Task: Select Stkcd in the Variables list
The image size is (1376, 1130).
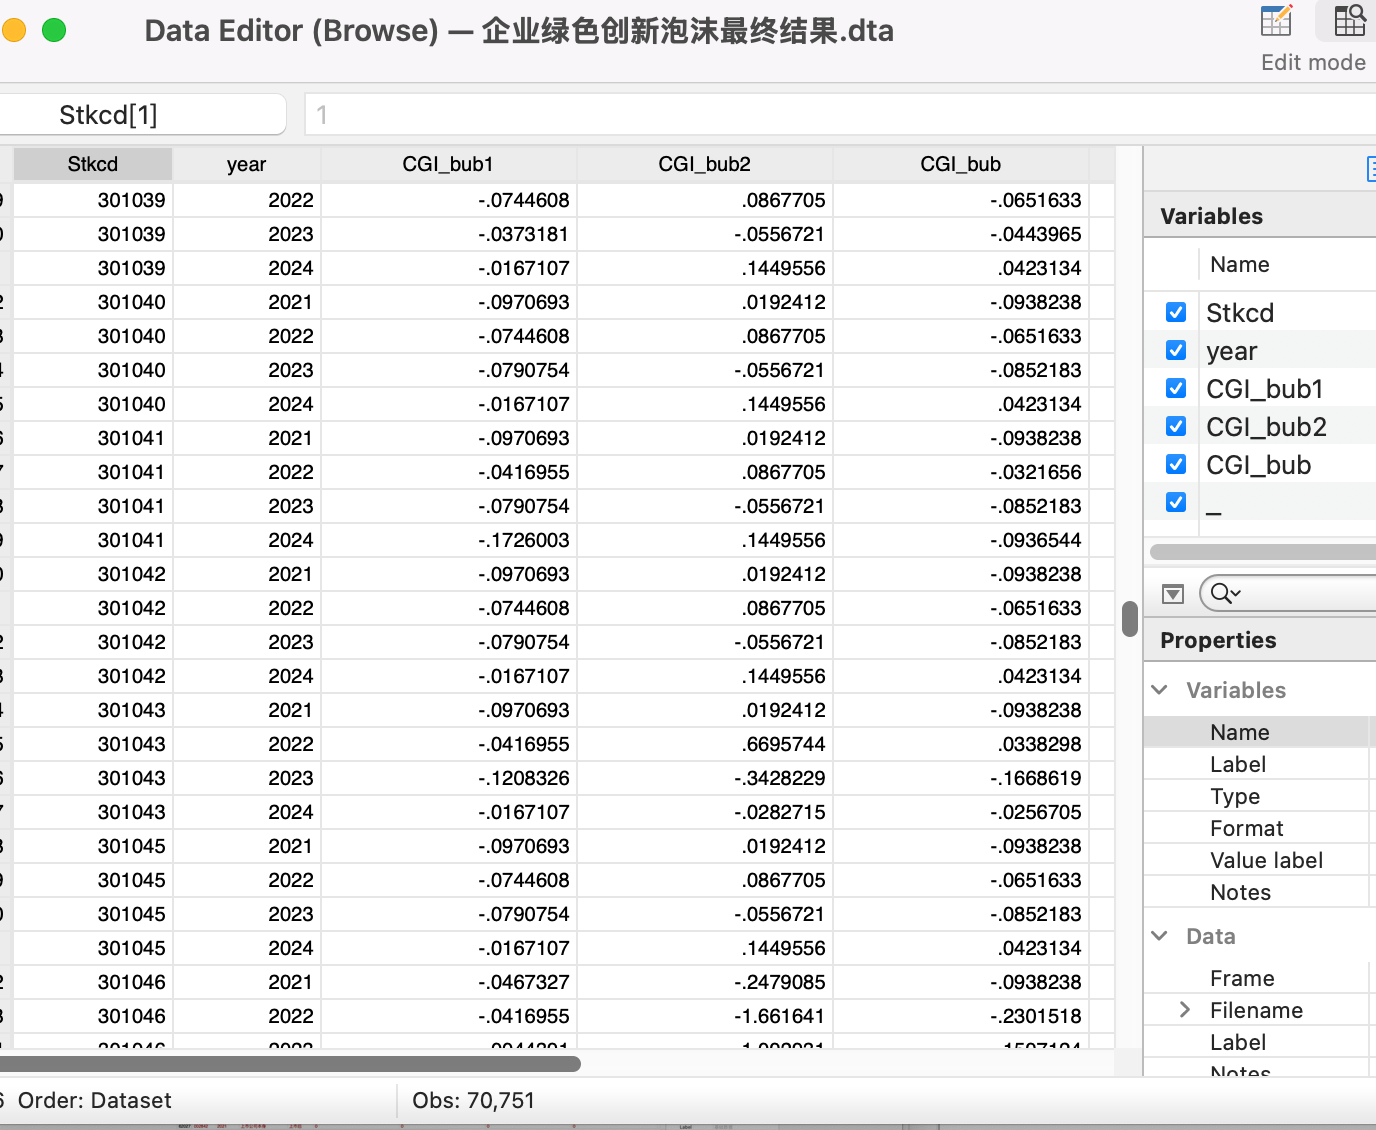Action: pyautogui.click(x=1240, y=313)
